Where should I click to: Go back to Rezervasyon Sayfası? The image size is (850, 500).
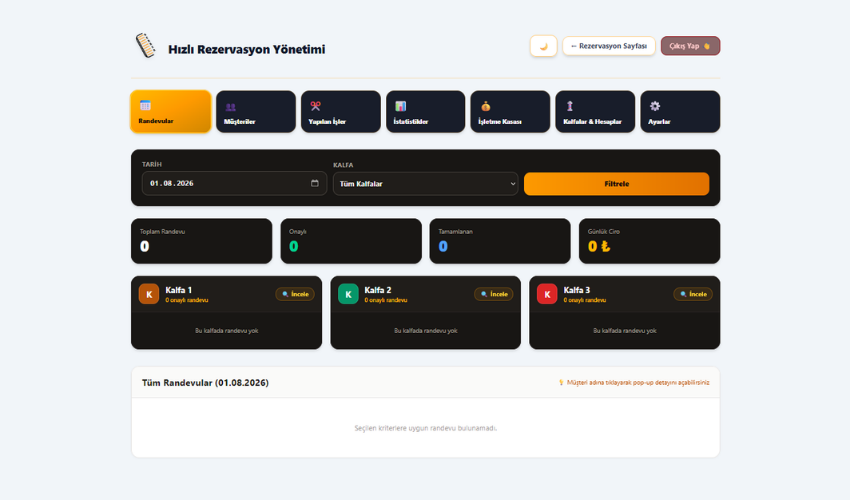tap(609, 46)
